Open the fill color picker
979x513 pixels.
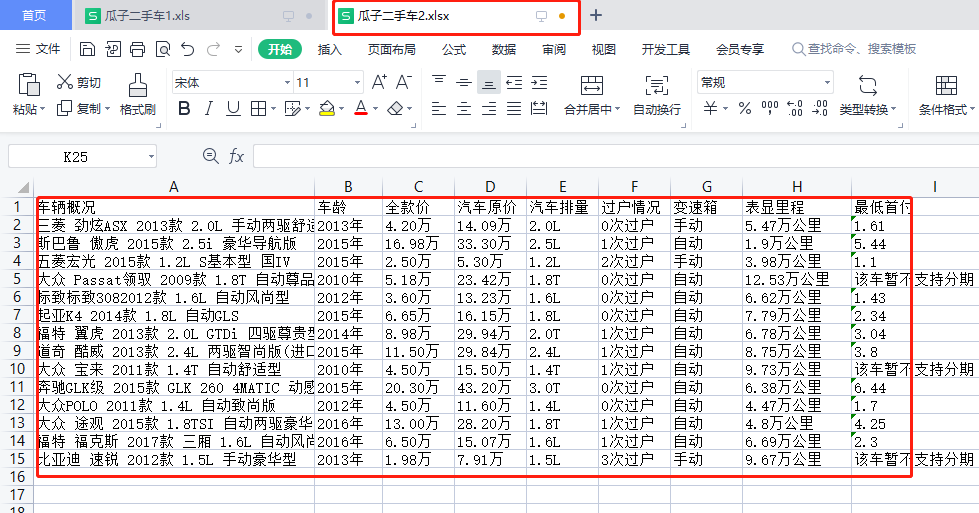pos(327,109)
